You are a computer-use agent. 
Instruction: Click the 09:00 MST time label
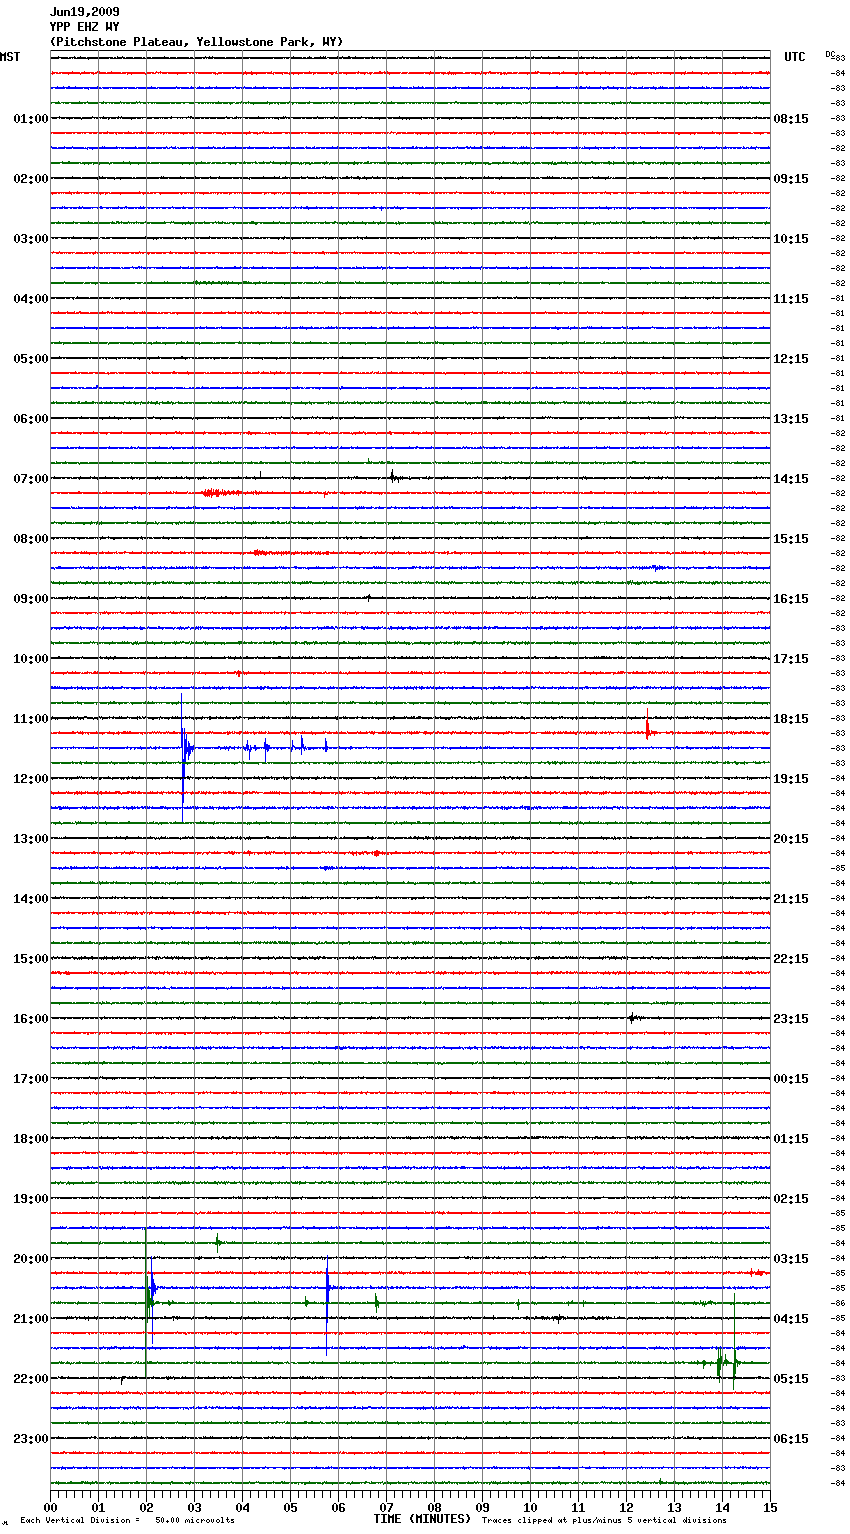[31, 599]
